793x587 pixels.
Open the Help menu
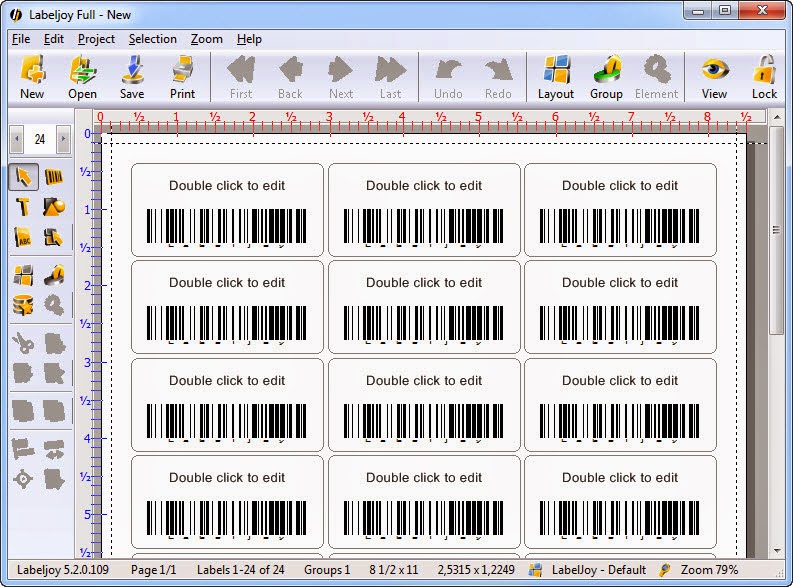249,39
